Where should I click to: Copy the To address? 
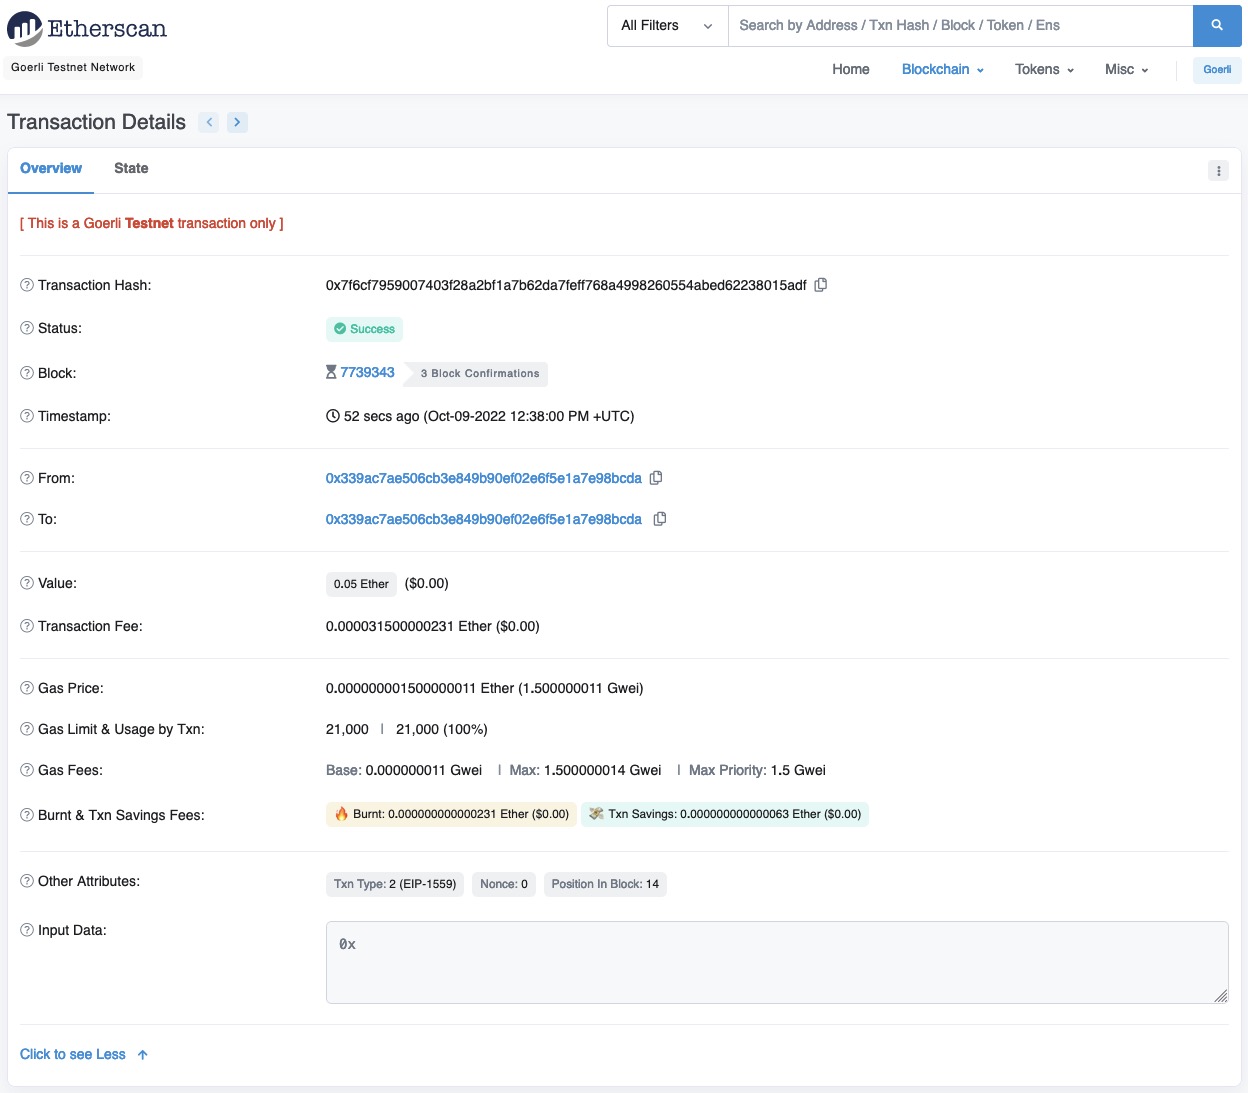click(x=660, y=519)
